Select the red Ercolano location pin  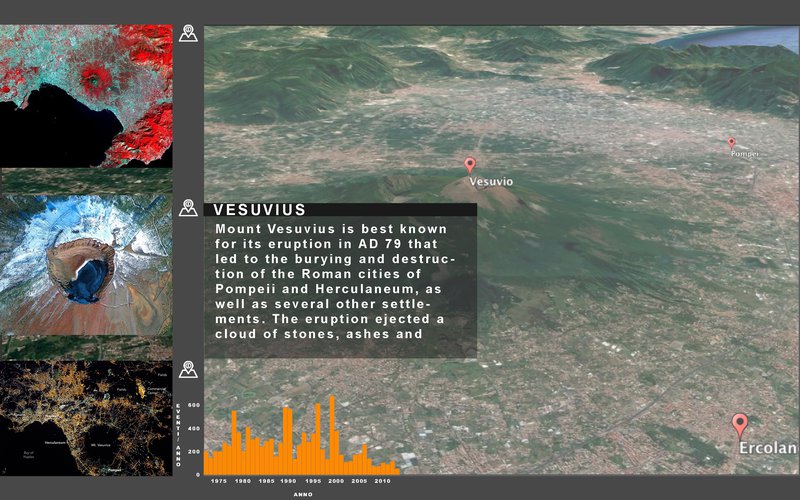(740, 424)
